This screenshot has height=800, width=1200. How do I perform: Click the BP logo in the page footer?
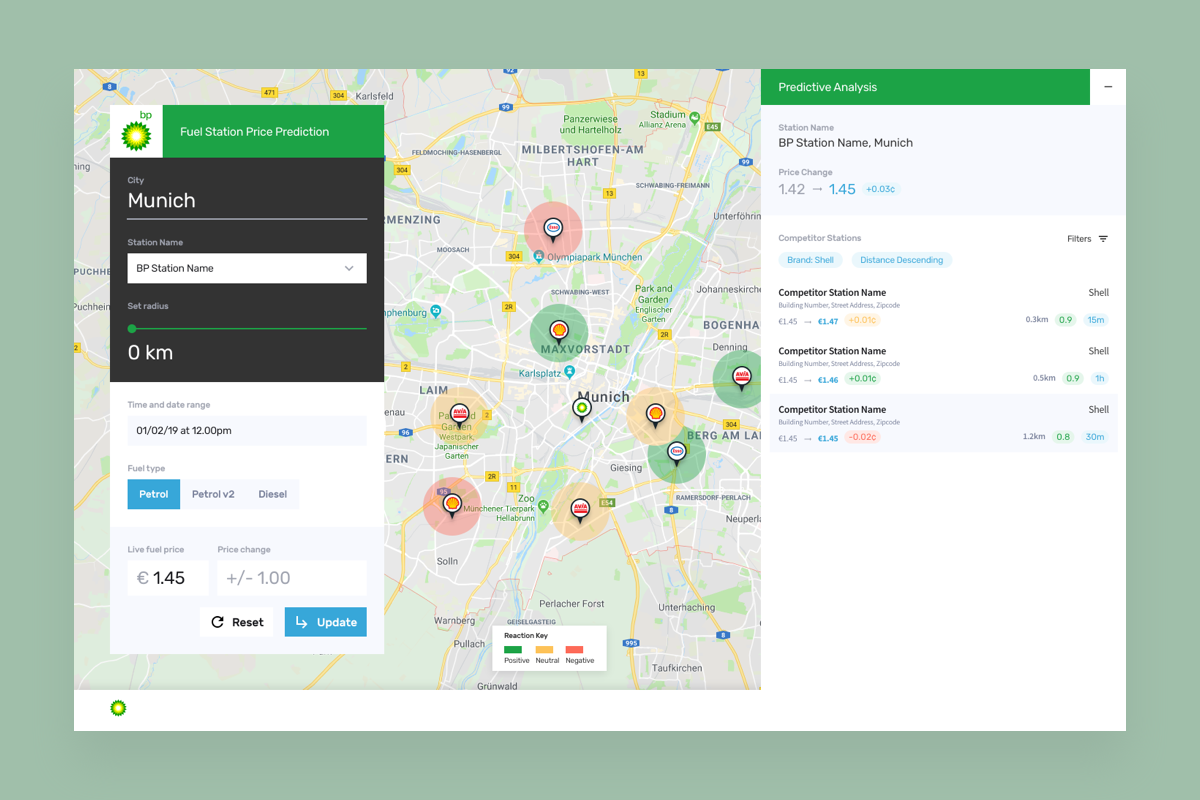[x=118, y=707]
